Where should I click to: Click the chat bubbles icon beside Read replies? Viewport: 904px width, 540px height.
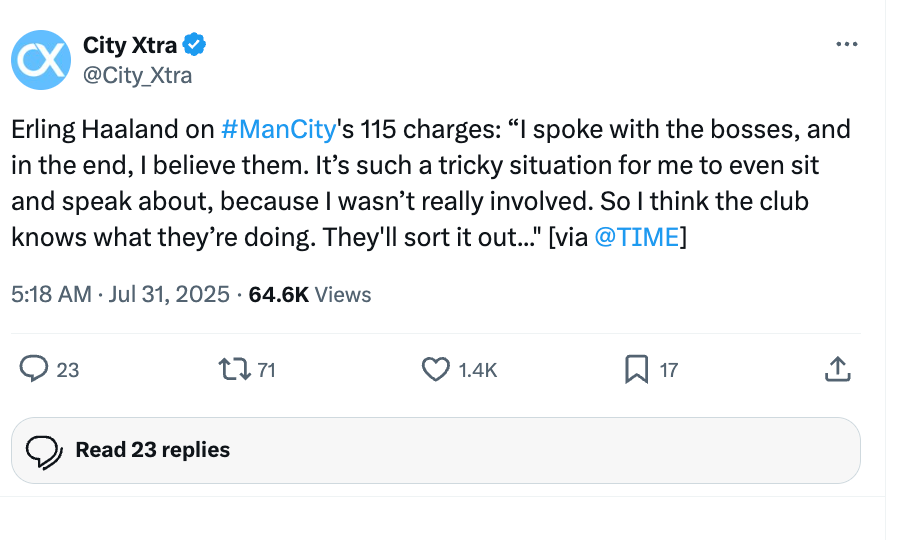(x=43, y=451)
